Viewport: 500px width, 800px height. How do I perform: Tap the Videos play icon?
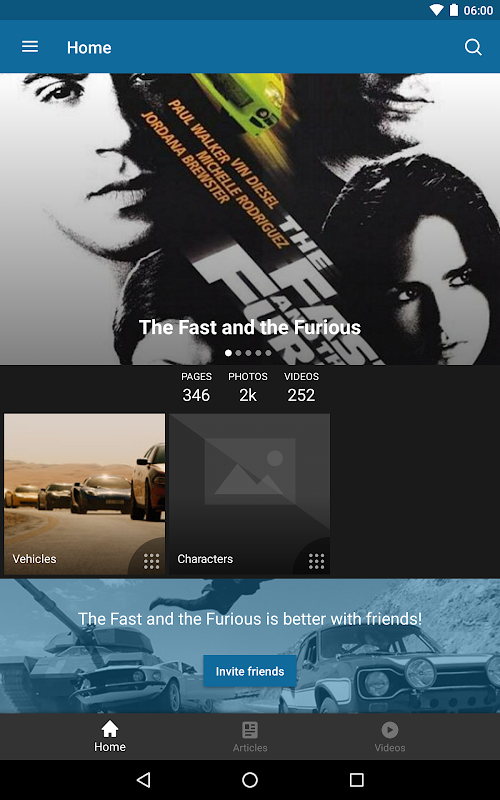pyautogui.click(x=390, y=730)
